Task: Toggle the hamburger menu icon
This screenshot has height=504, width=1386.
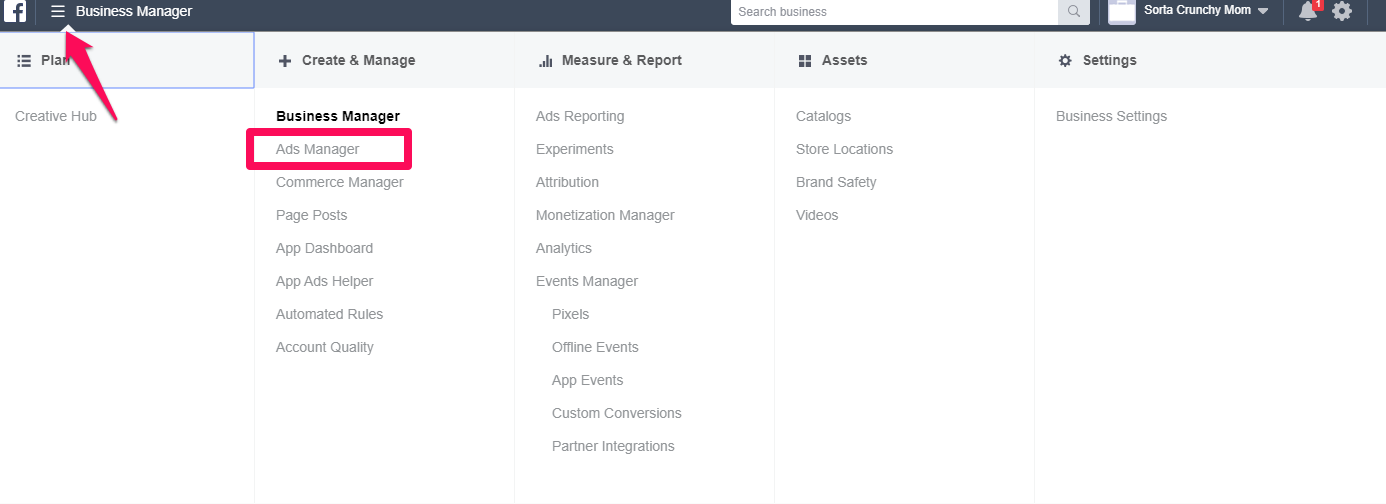Action: (x=58, y=11)
